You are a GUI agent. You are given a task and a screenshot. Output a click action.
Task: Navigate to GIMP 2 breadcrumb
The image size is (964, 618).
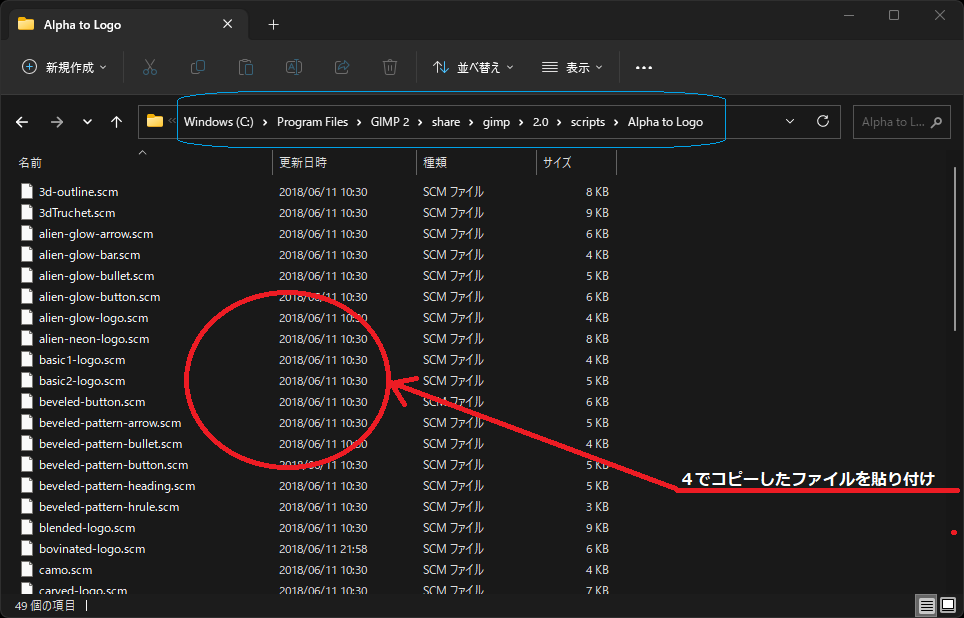[x=390, y=122]
